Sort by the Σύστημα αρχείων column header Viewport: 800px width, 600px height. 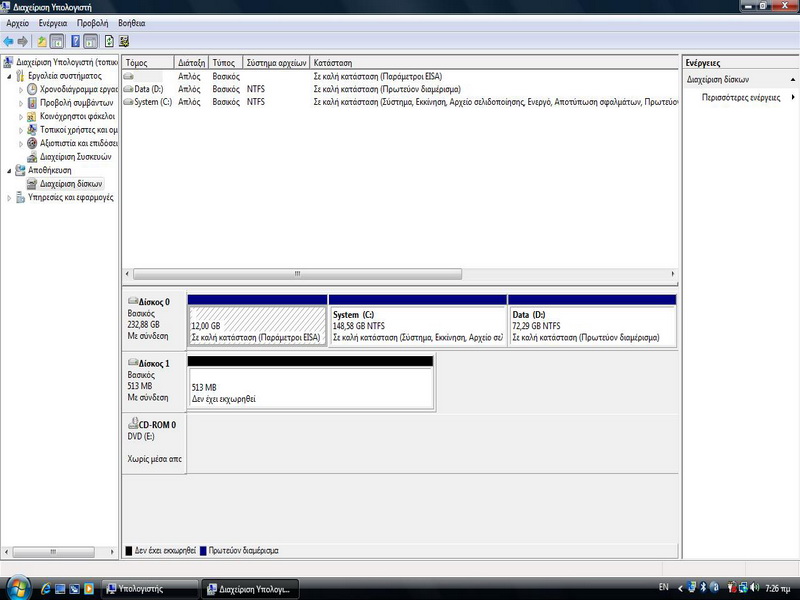tap(276, 63)
